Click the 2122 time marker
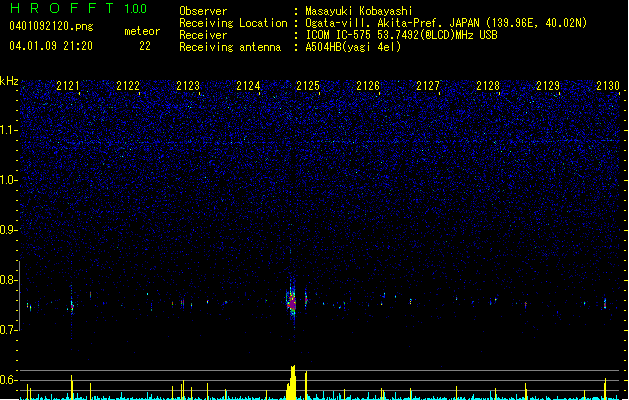The height and width of the screenshot is (400, 629). click(x=128, y=86)
